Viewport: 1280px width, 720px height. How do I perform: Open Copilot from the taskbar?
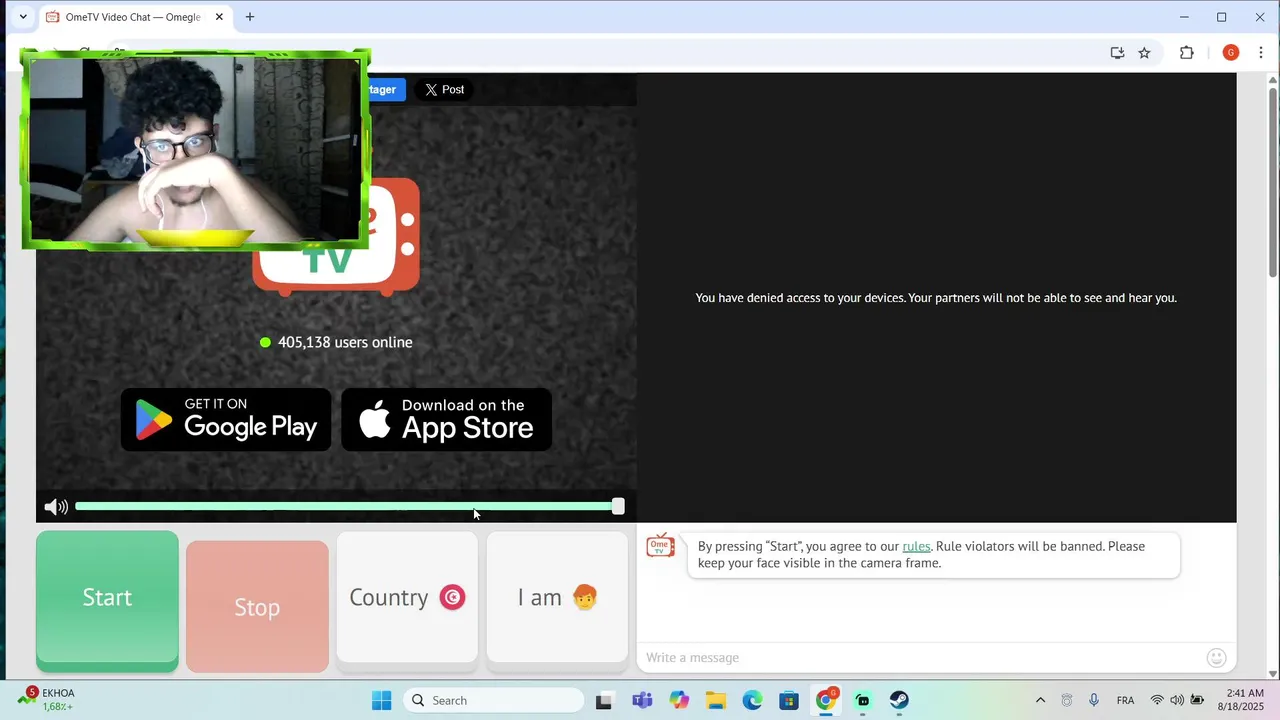click(x=679, y=700)
